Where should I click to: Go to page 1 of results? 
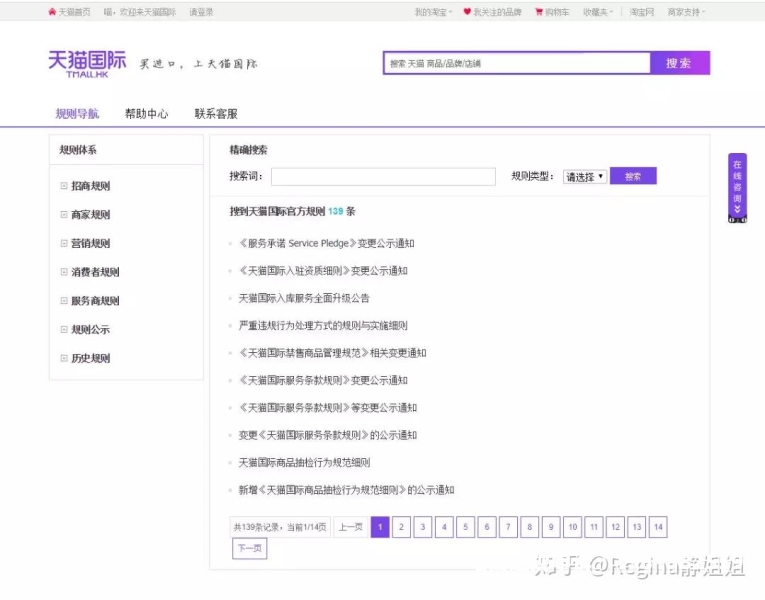[x=380, y=527]
